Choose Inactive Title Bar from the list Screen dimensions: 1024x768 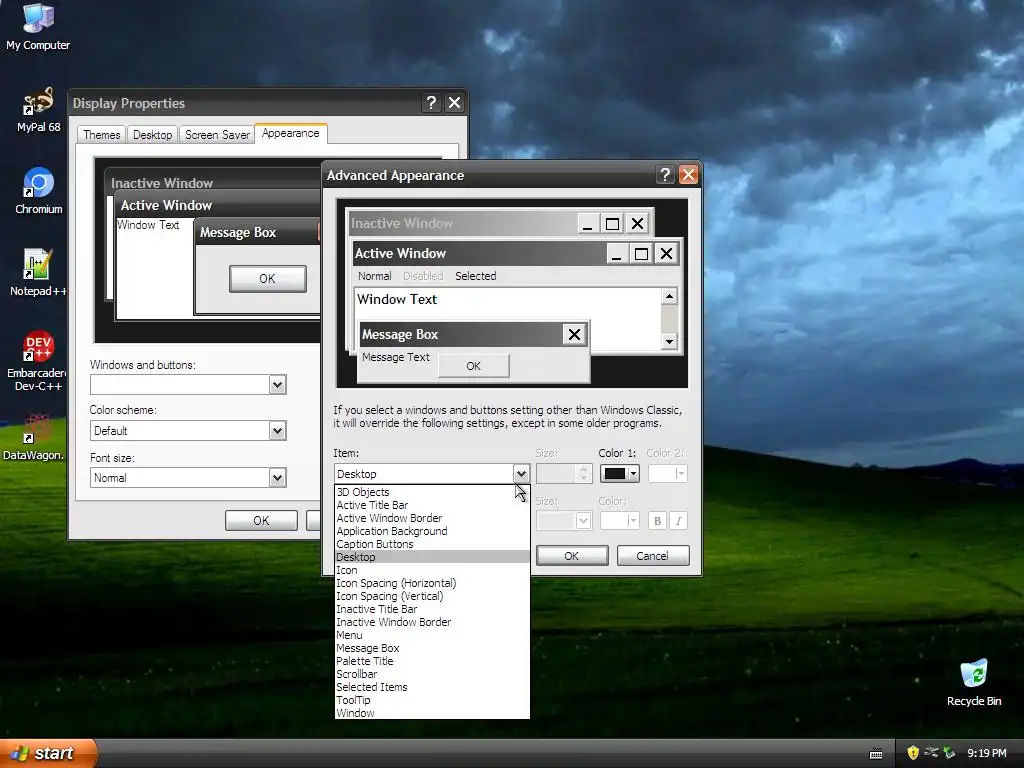432,609
